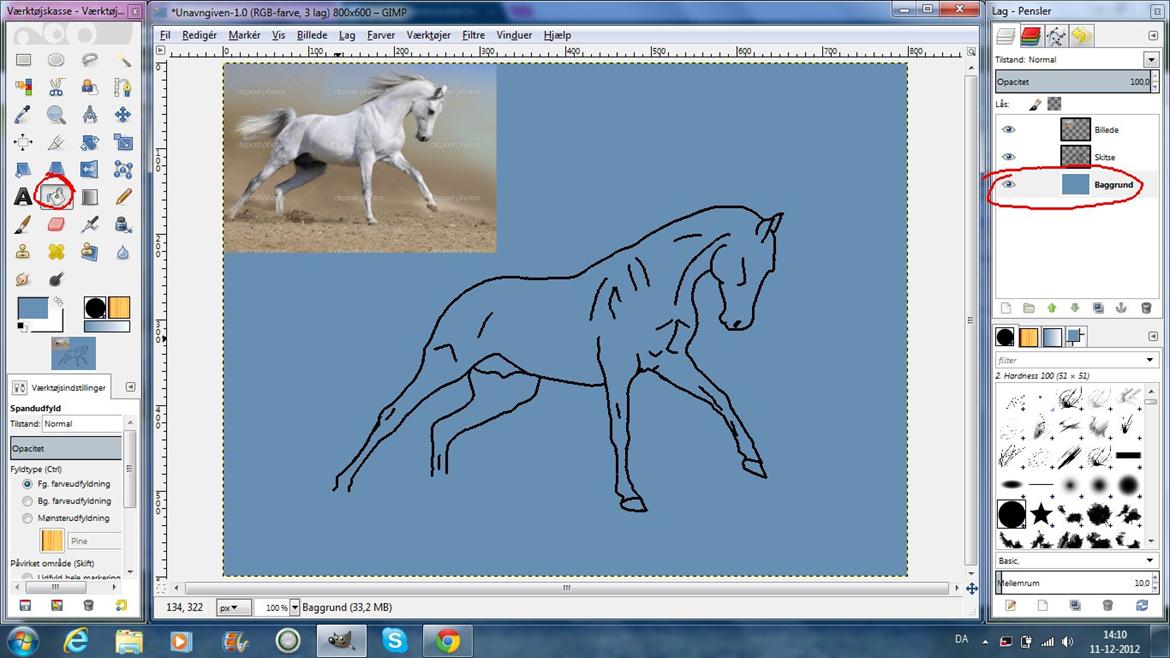Select Bg. farveudfyldning fill type

pyautogui.click(x=27, y=501)
